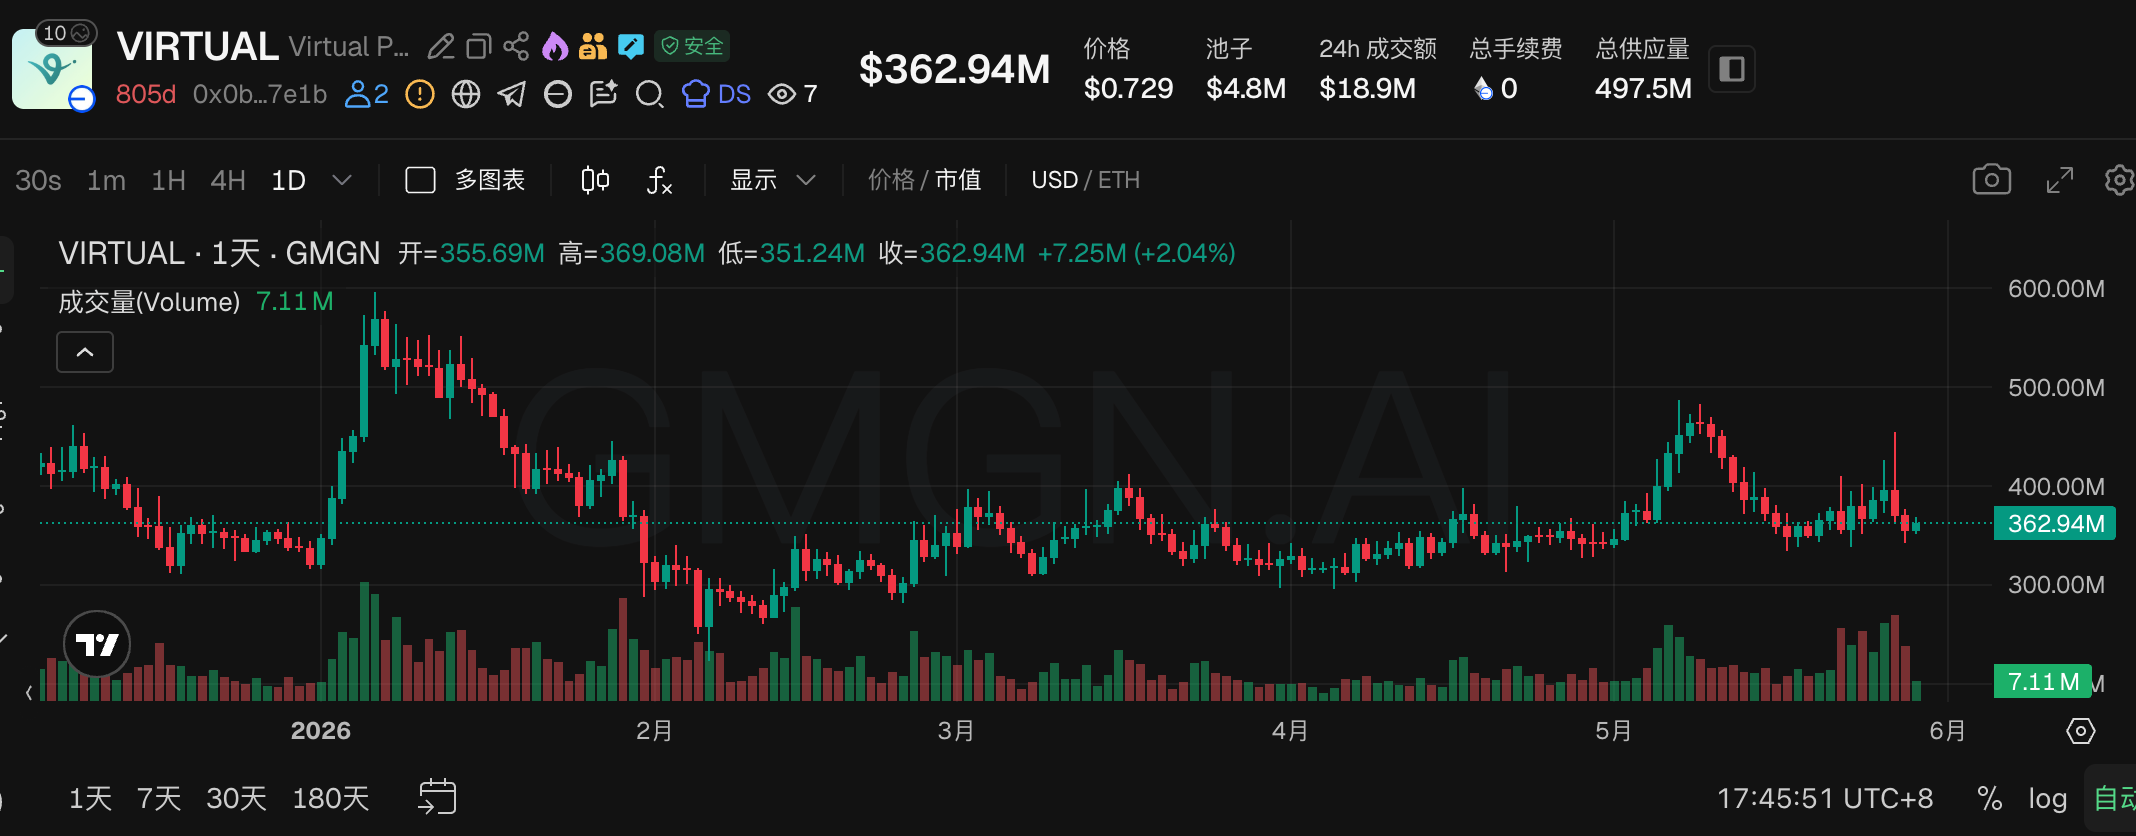Open the go-to-date calendar
The height and width of the screenshot is (836, 2136).
437,797
